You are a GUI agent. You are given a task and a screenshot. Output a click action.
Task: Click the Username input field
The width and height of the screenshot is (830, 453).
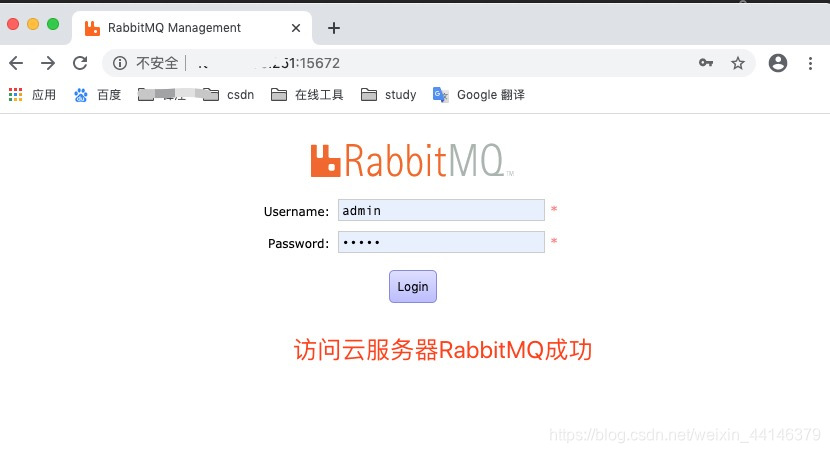[x=441, y=210]
